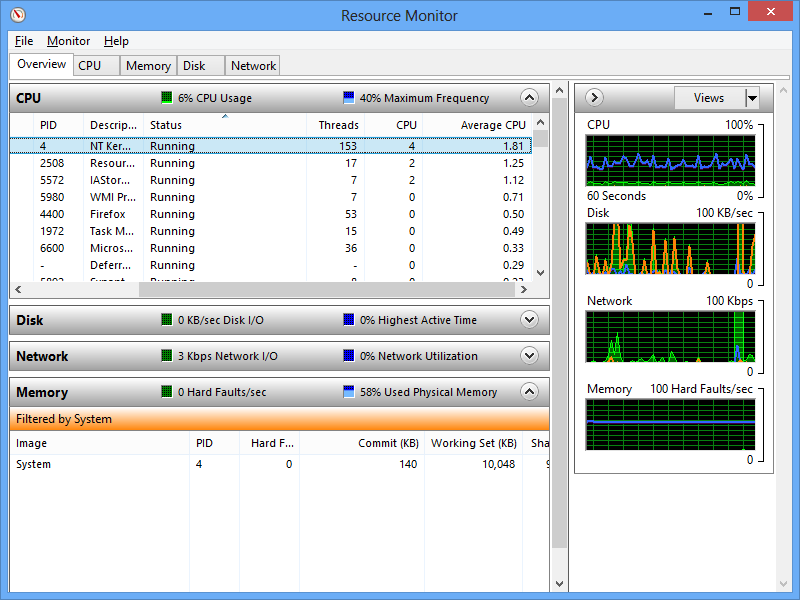Click the Filtered by System banner
800x600 pixels.
pyautogui.click(x=280, y=419)
